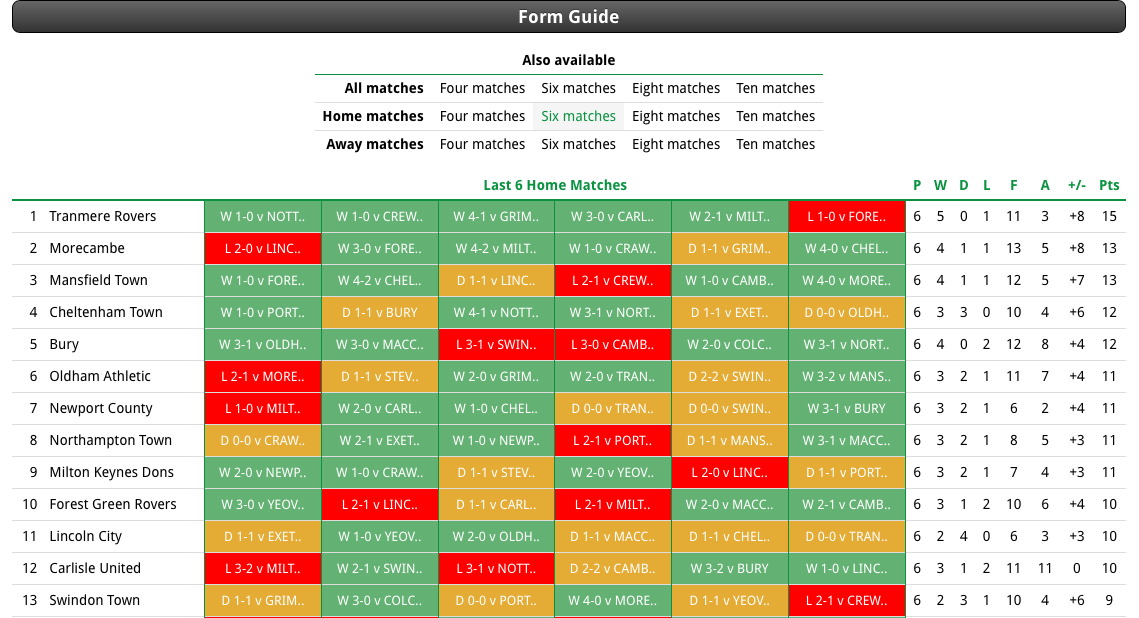Click Northampton's L 2-1 v PORT.. result
This screenshot has width=1139, height=618.
(613, 440)
